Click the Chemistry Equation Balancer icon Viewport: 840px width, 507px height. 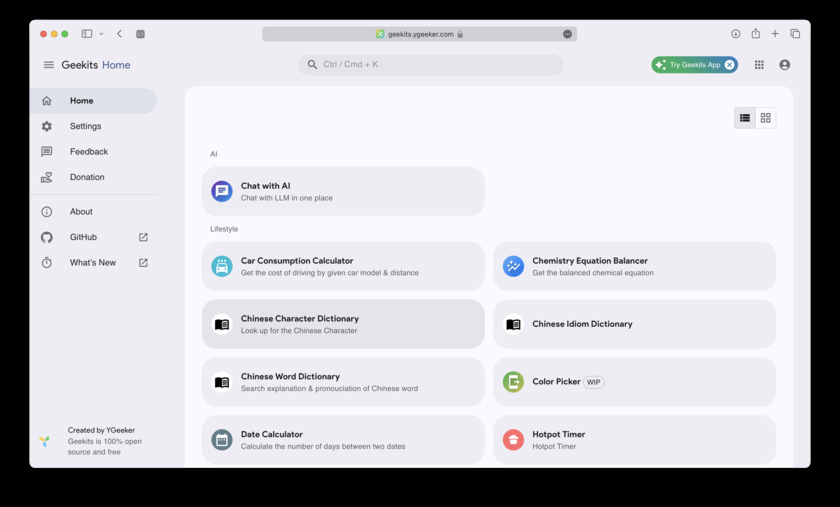[513, 266]
